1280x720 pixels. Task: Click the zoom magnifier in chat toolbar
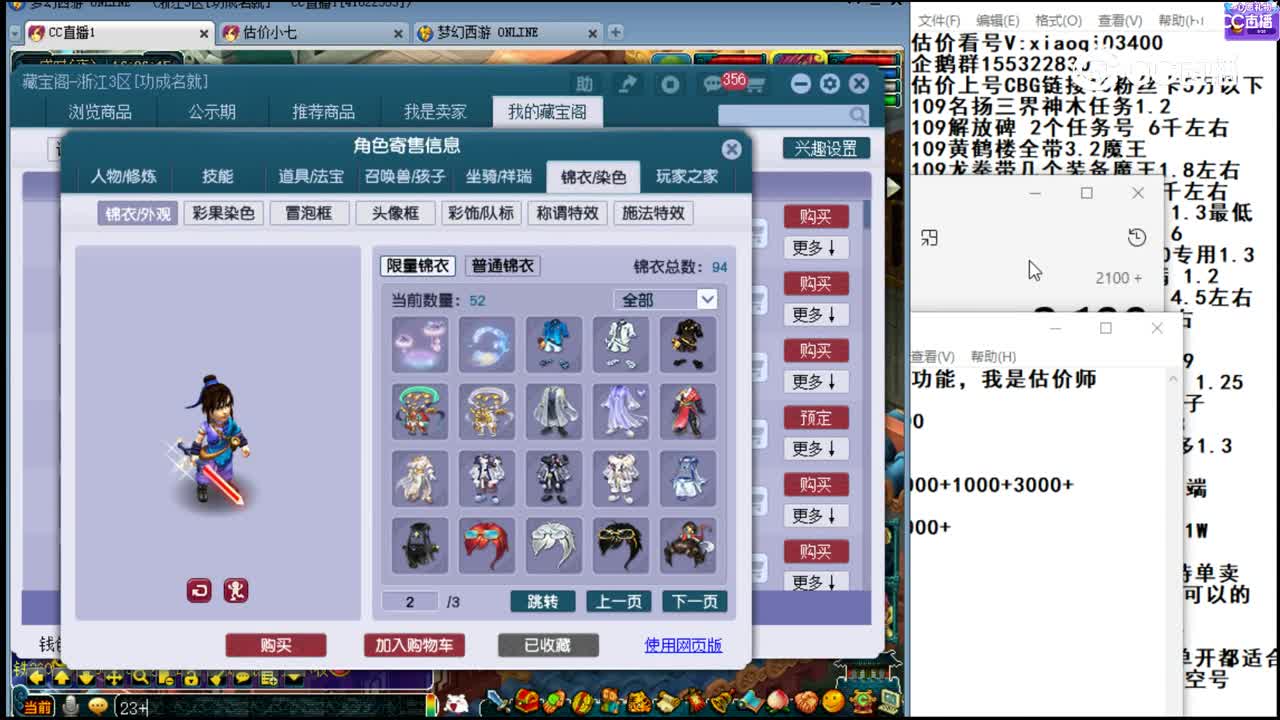click(140, 678)
